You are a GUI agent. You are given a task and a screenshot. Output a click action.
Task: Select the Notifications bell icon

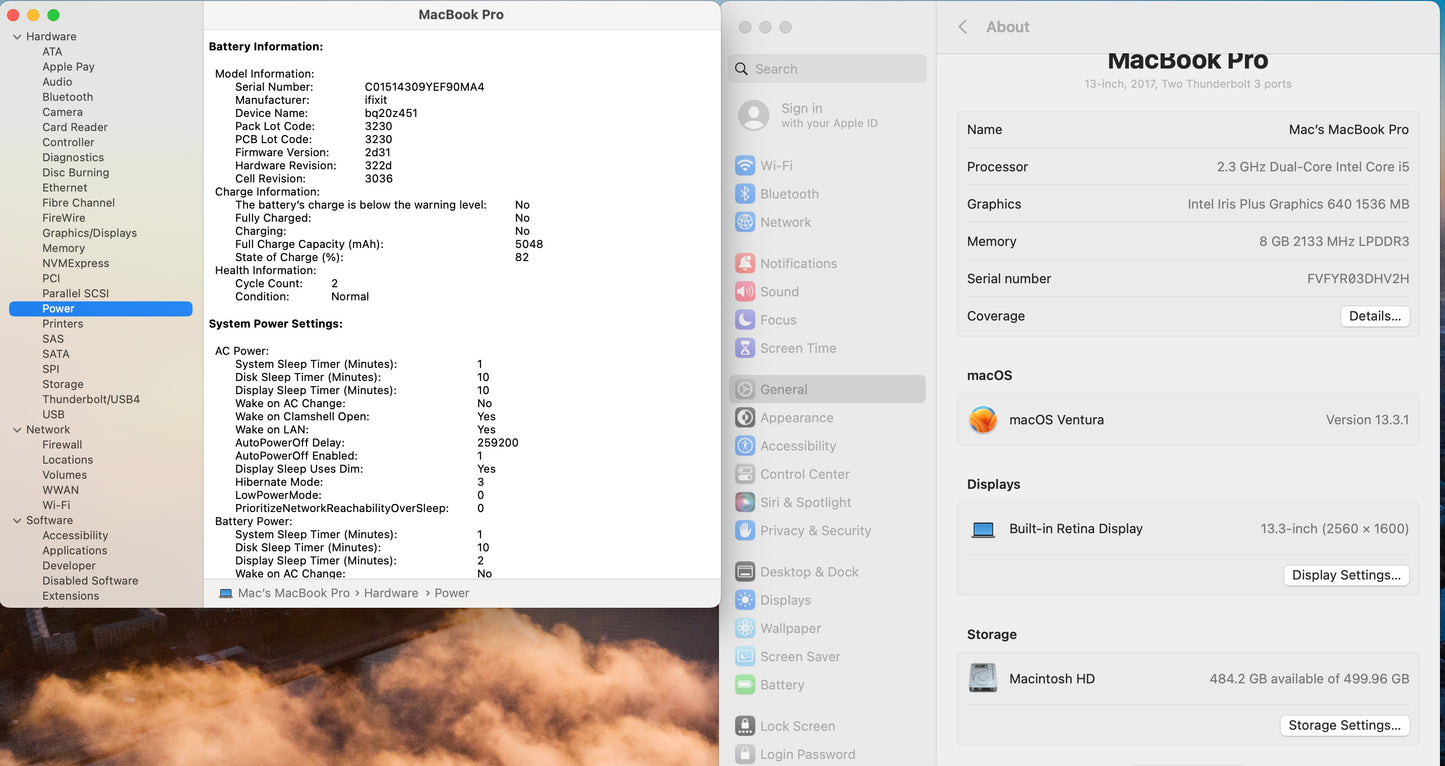[745, 264]
